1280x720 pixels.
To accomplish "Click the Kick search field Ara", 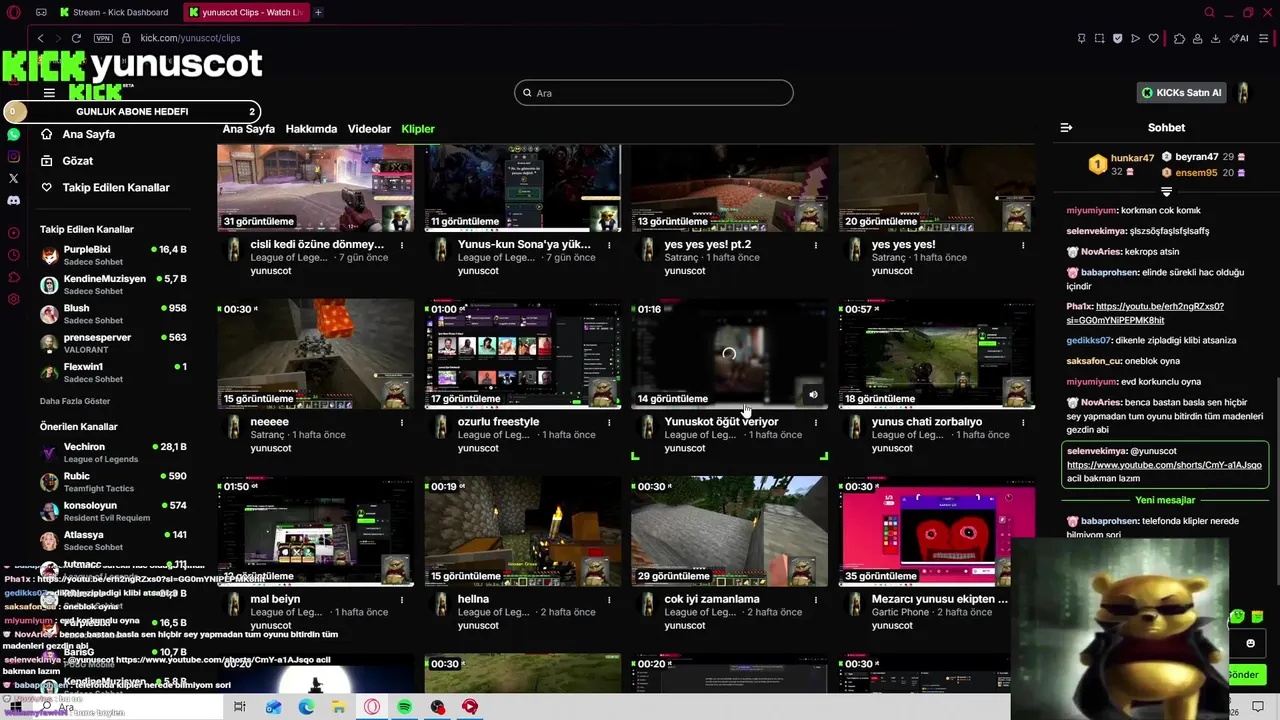I will point(654,93).
